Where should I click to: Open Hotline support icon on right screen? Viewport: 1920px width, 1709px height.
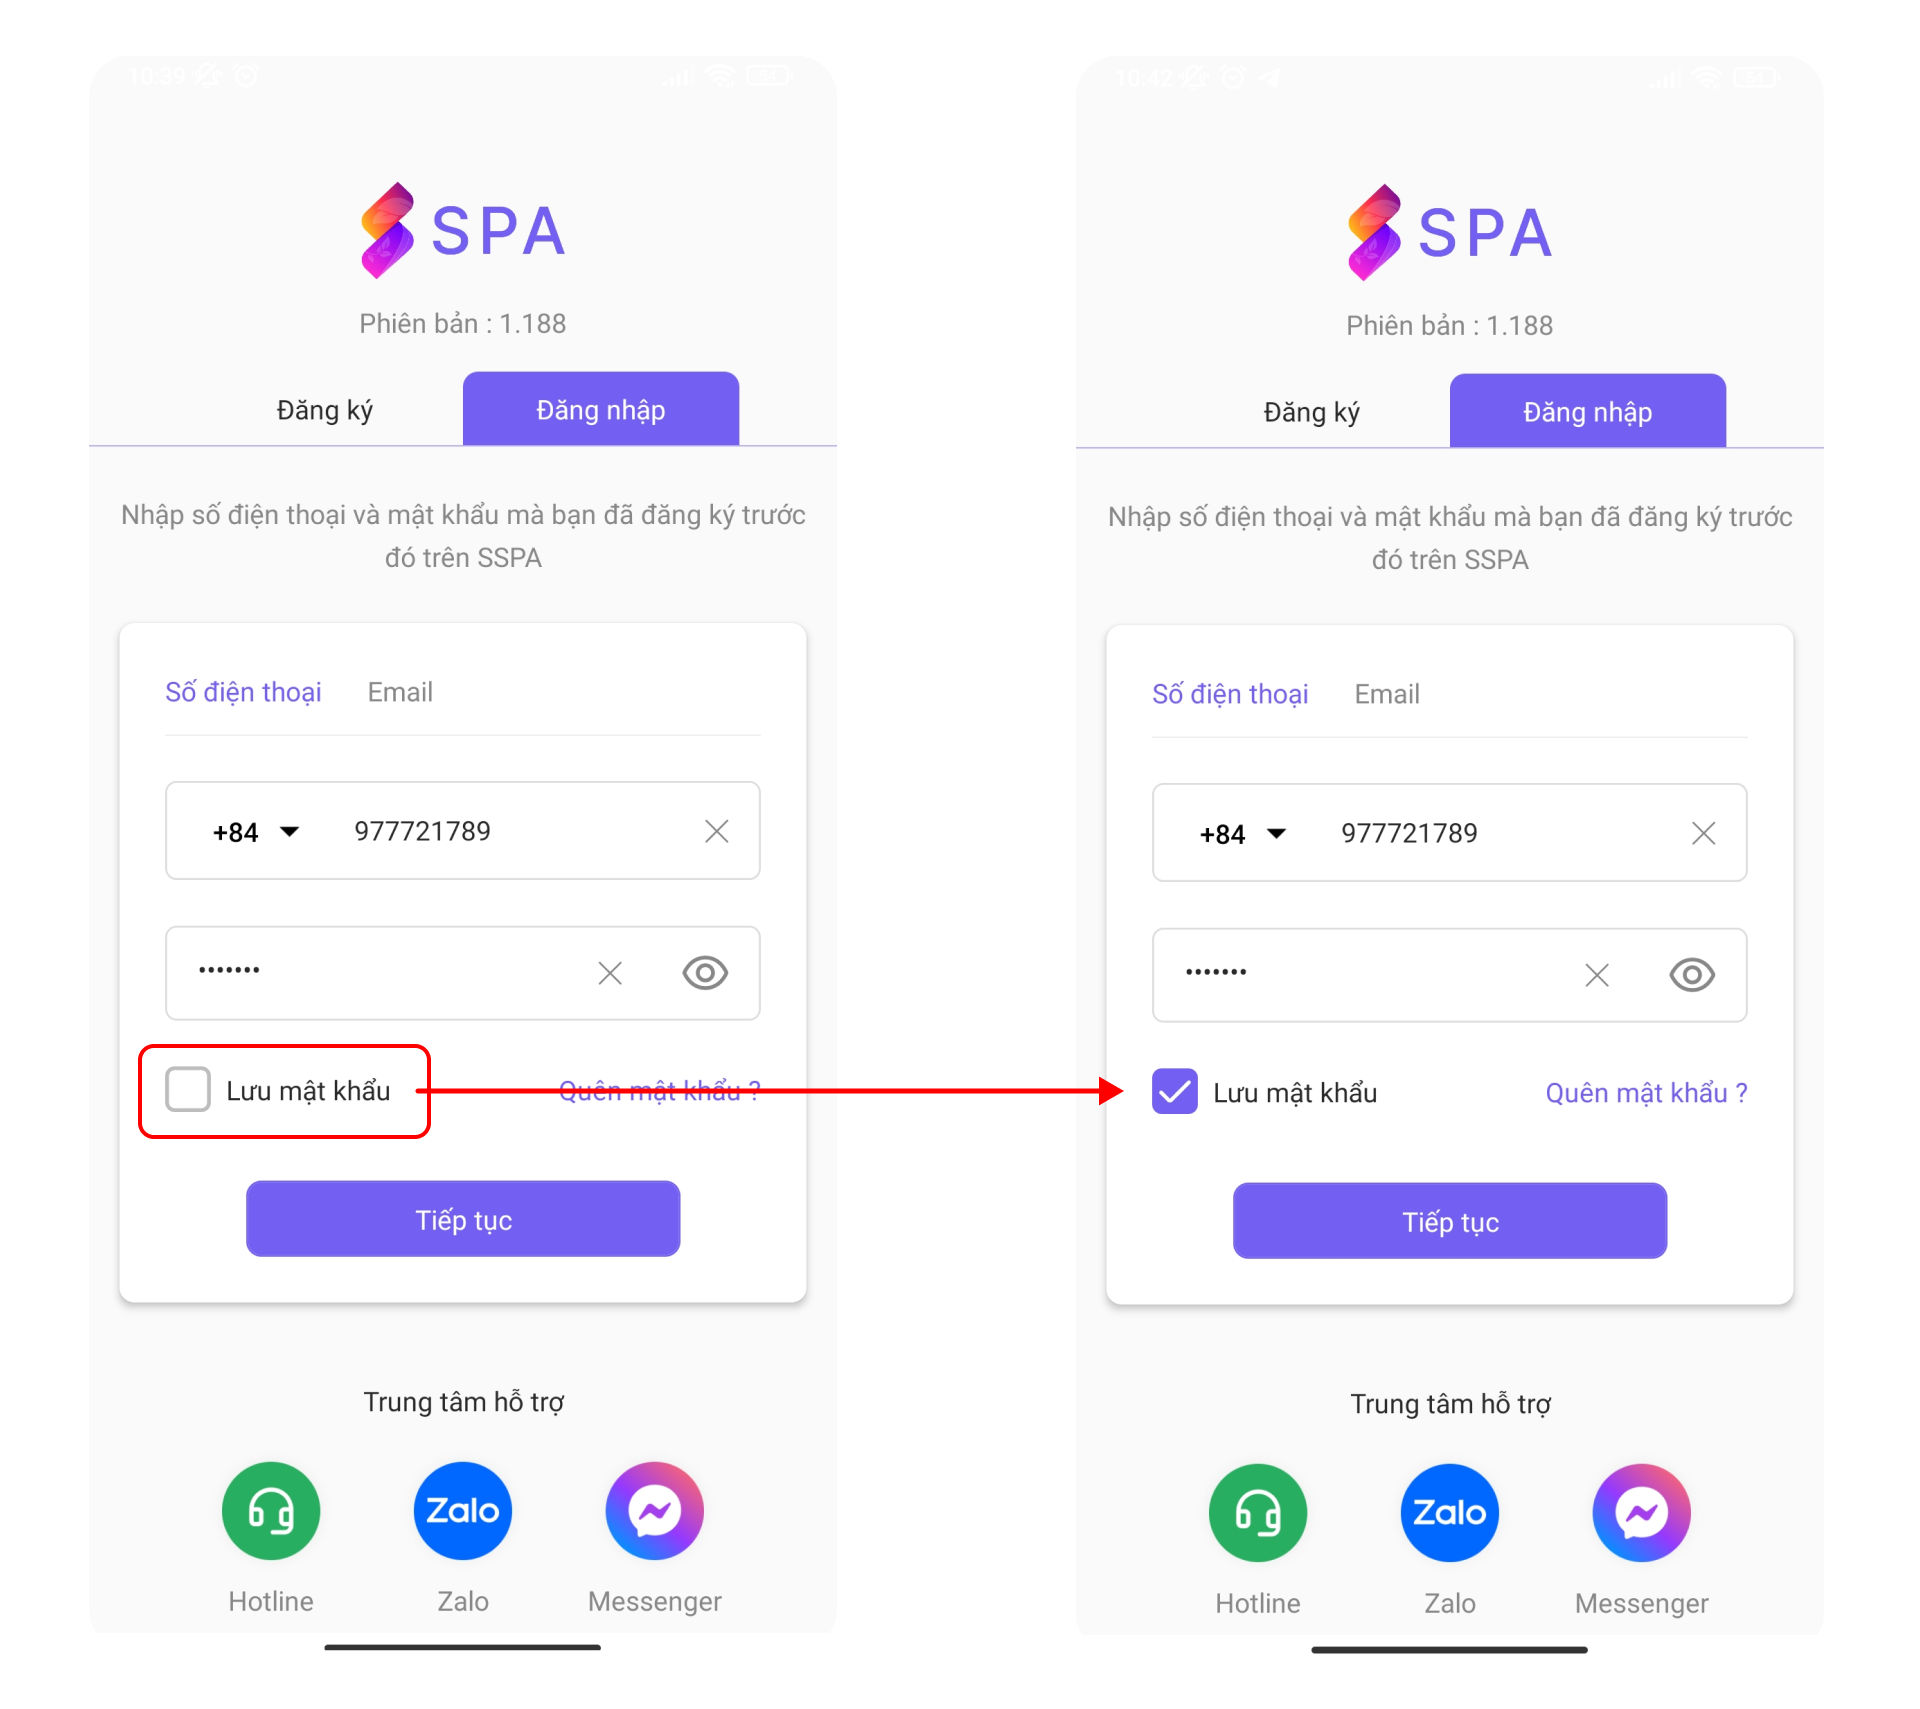(1258, 1512)
